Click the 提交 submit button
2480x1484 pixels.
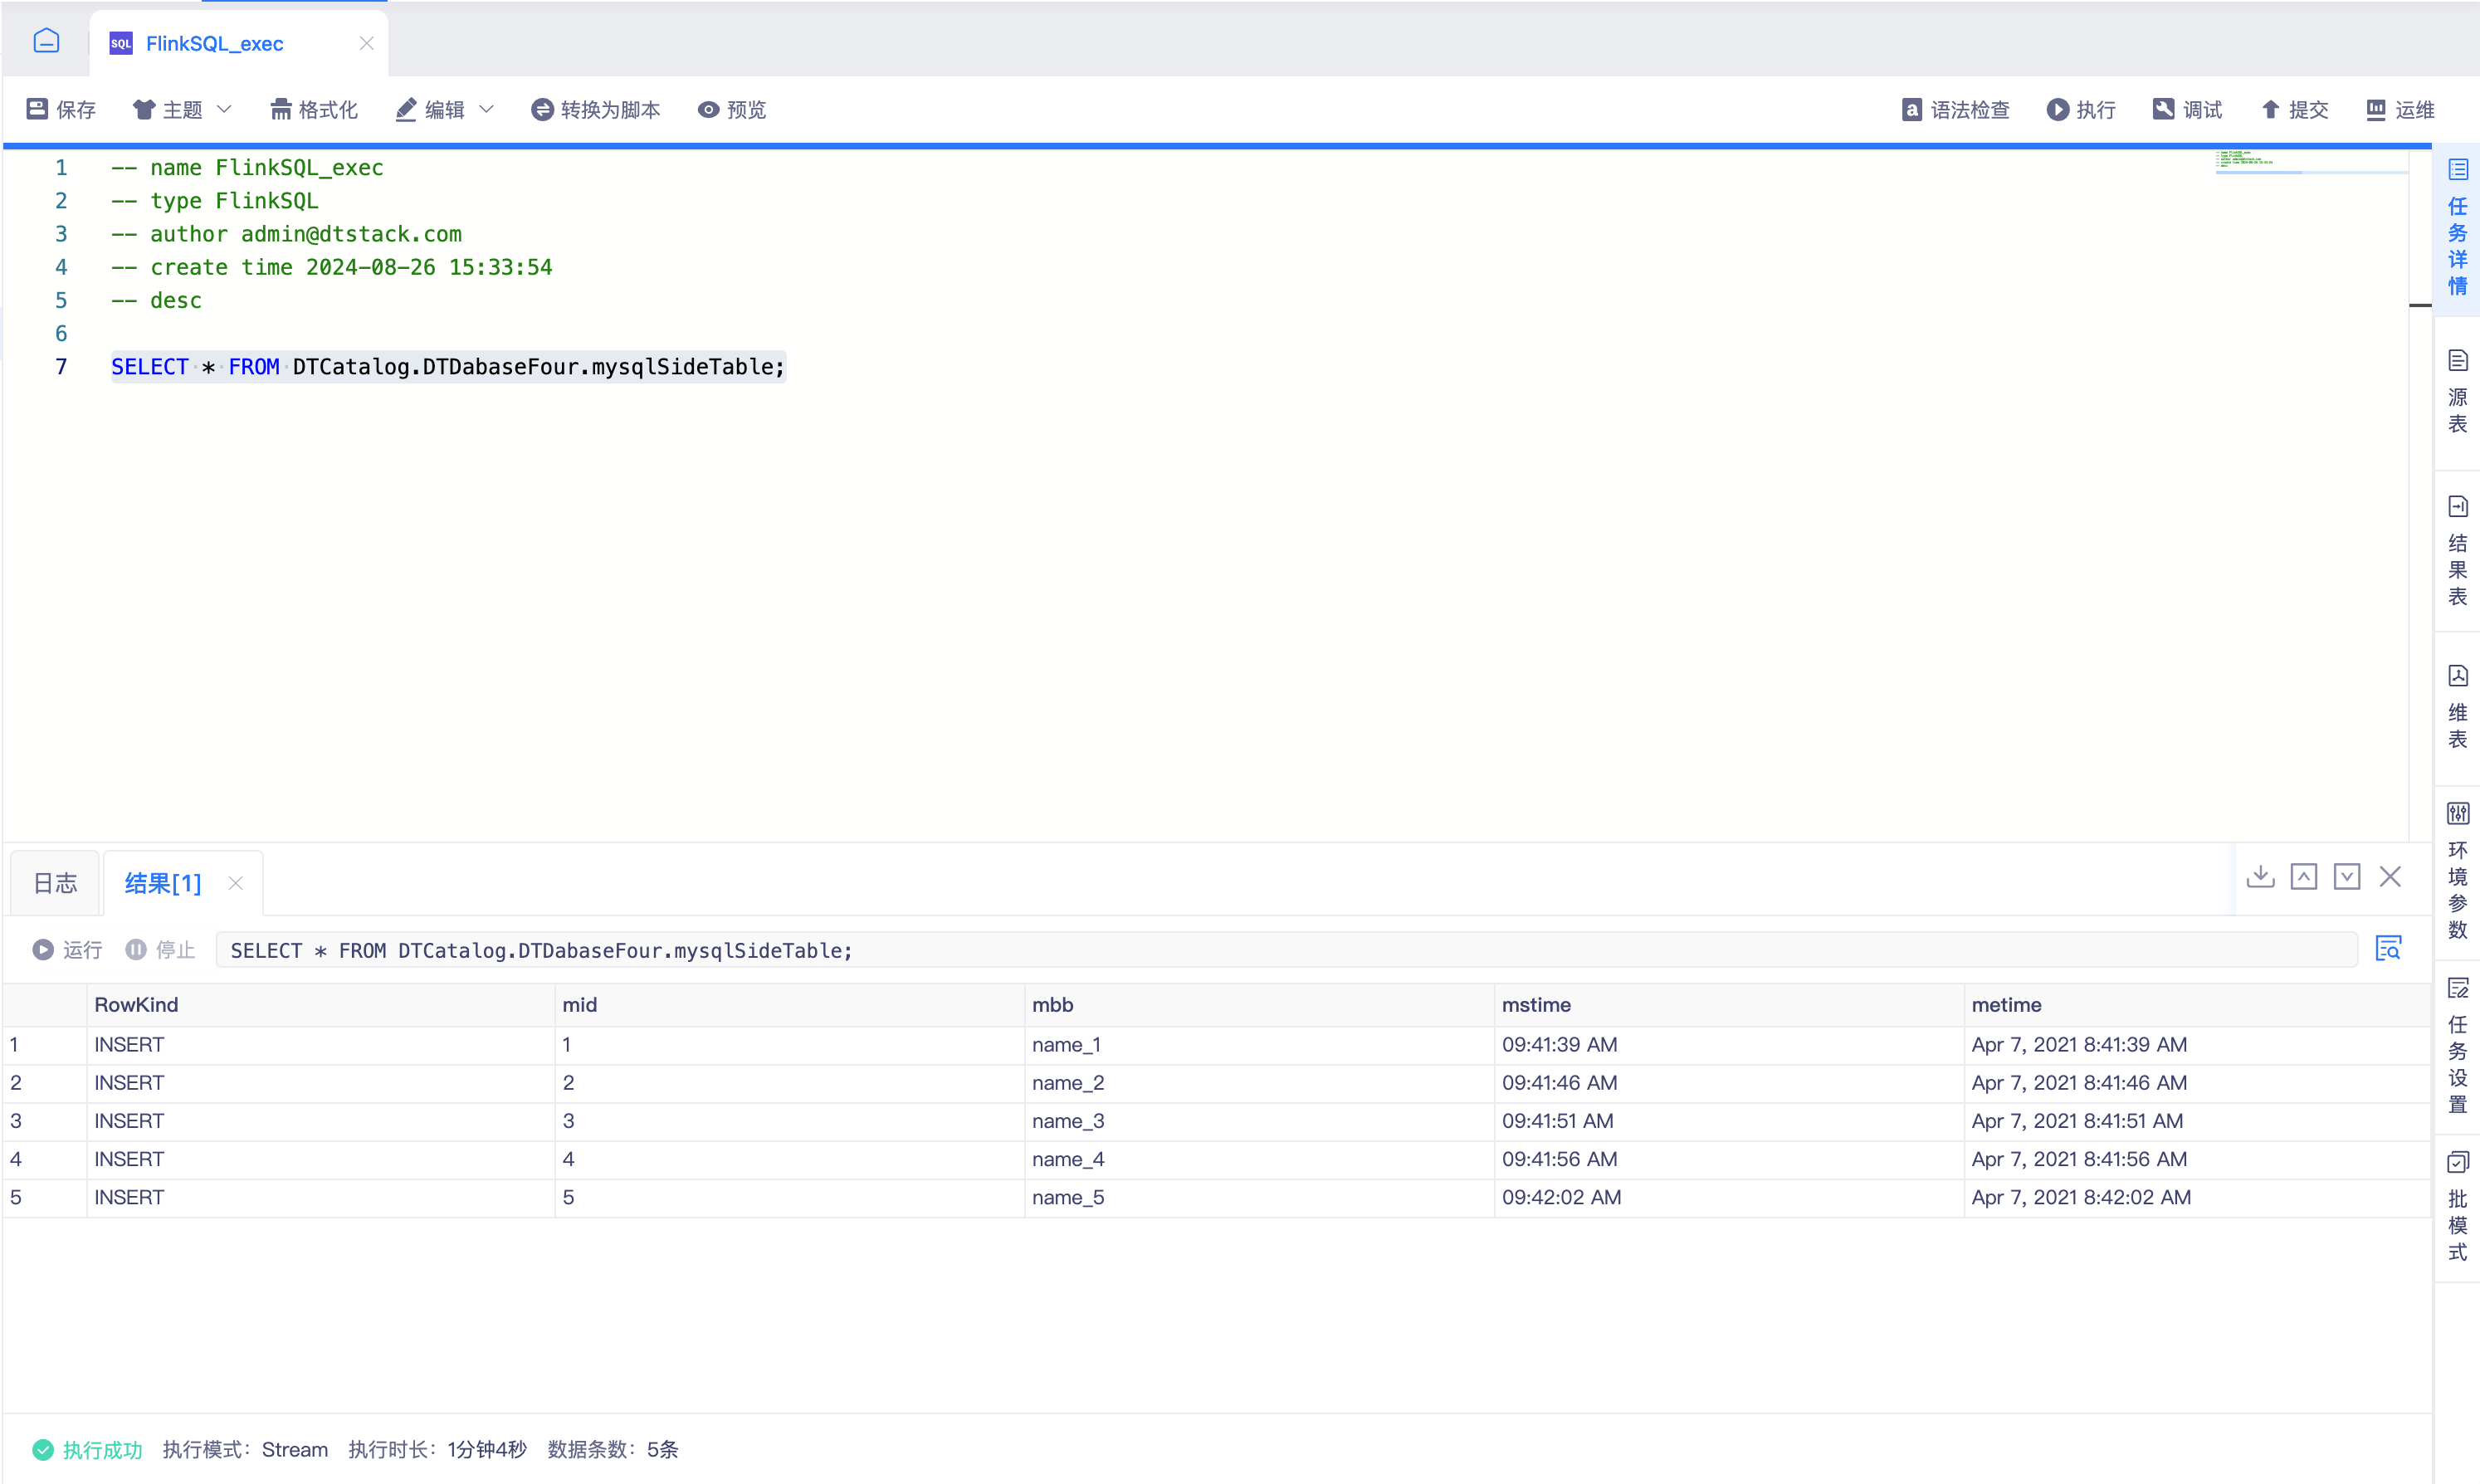tap(2295, 109)
